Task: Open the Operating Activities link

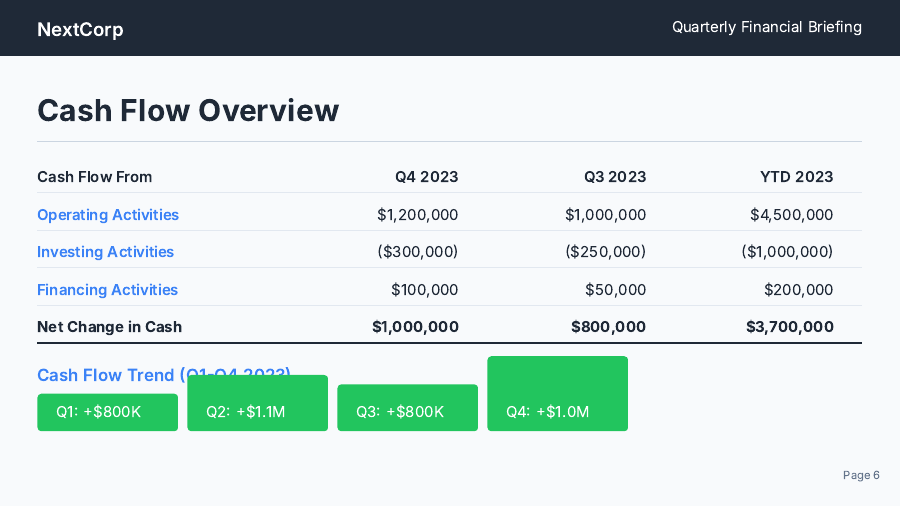Action: click(x=108, y=215)
